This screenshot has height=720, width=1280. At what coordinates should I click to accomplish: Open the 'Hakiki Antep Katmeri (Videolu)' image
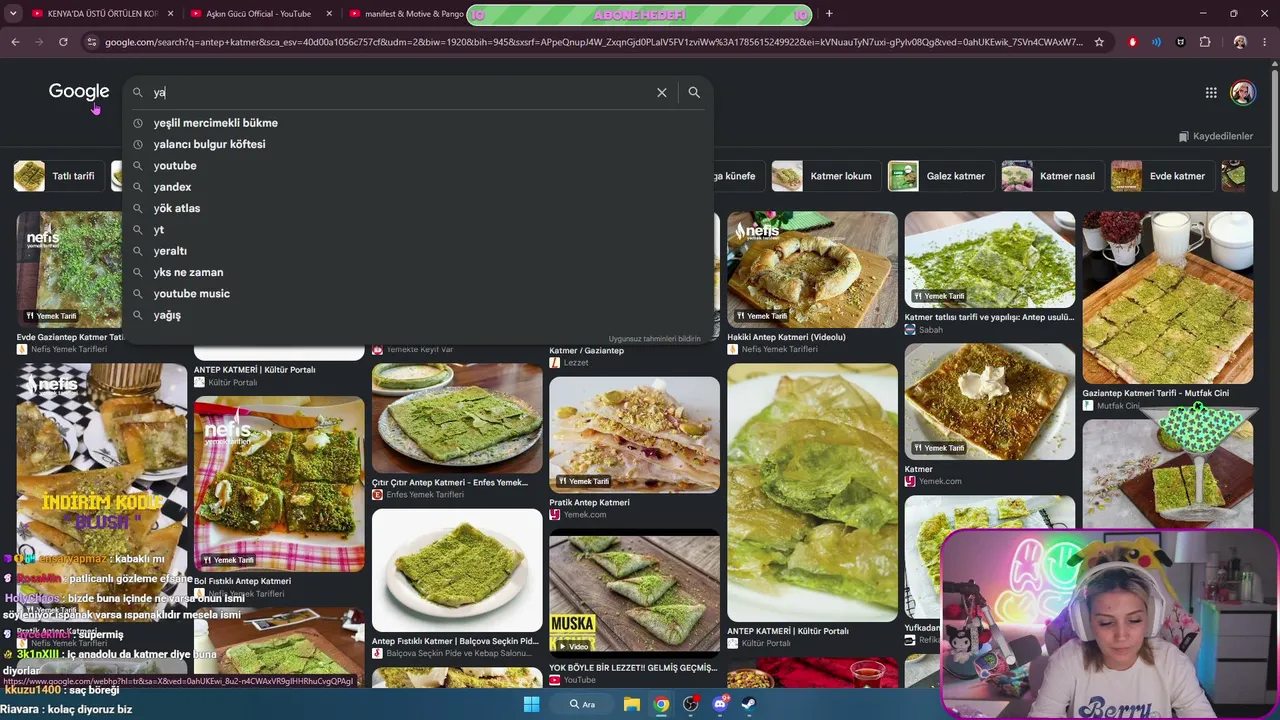[812, 270]
